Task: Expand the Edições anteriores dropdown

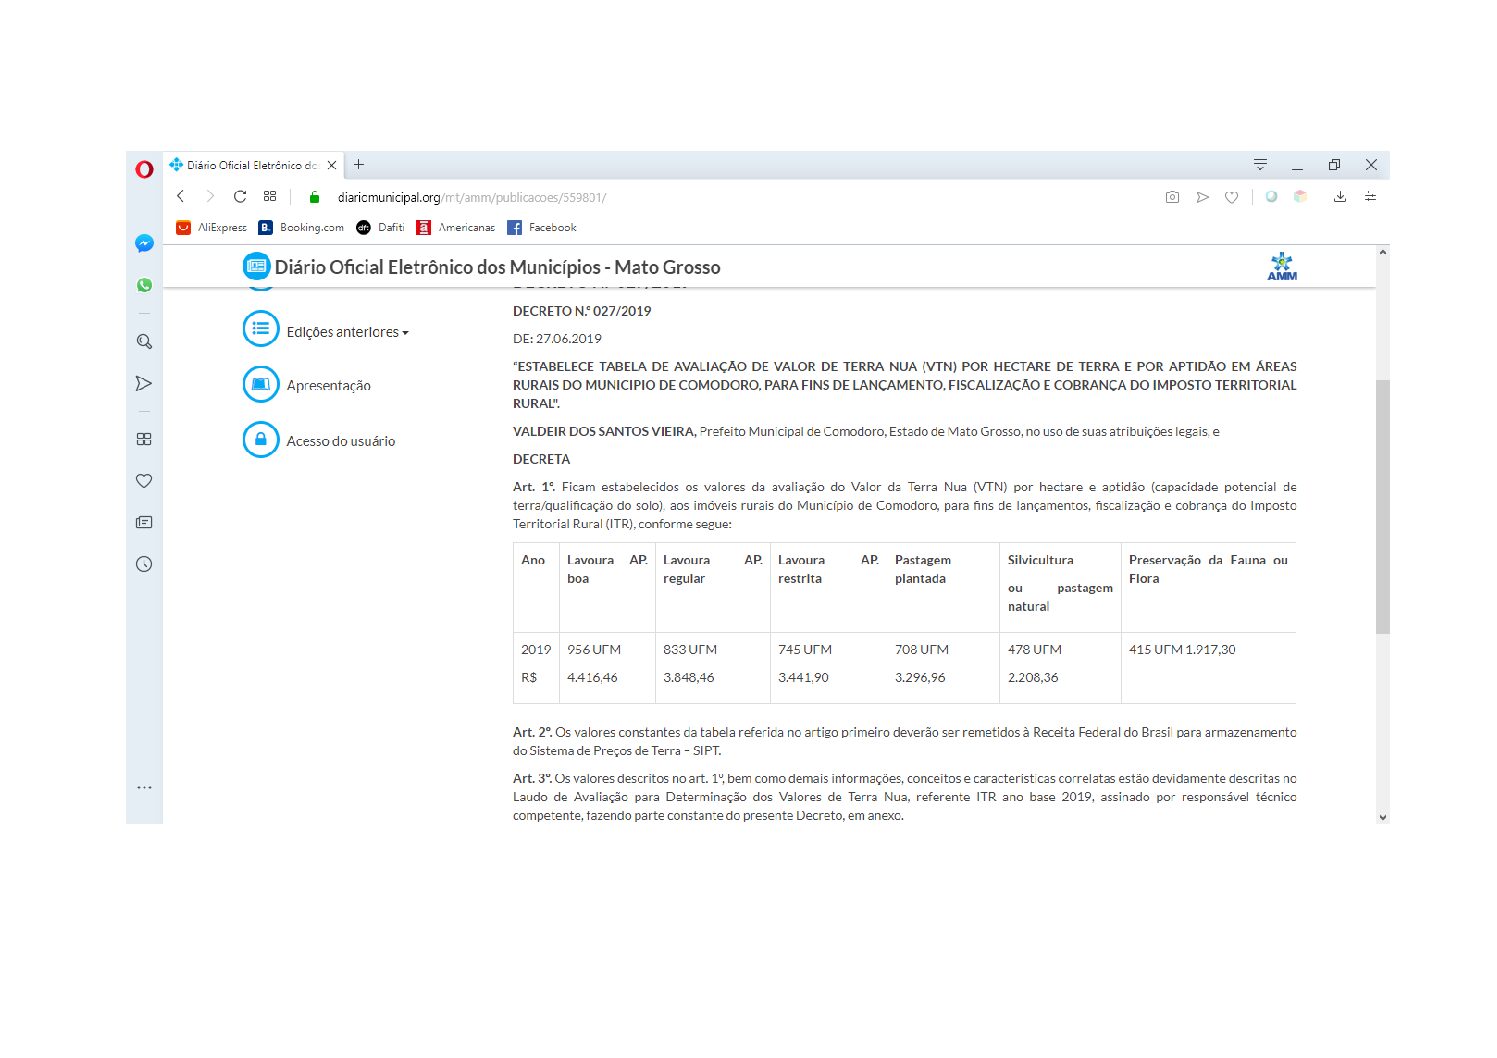Action: pyautogui.click(x=347, y=332)
